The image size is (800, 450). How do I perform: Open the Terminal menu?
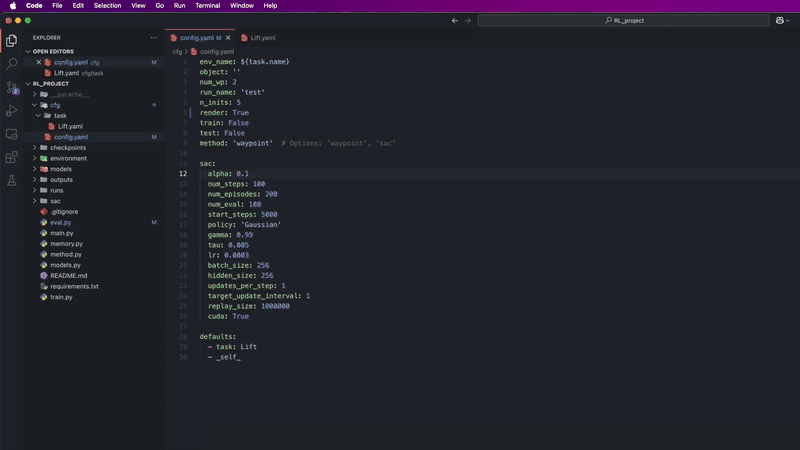pos(207,6)
